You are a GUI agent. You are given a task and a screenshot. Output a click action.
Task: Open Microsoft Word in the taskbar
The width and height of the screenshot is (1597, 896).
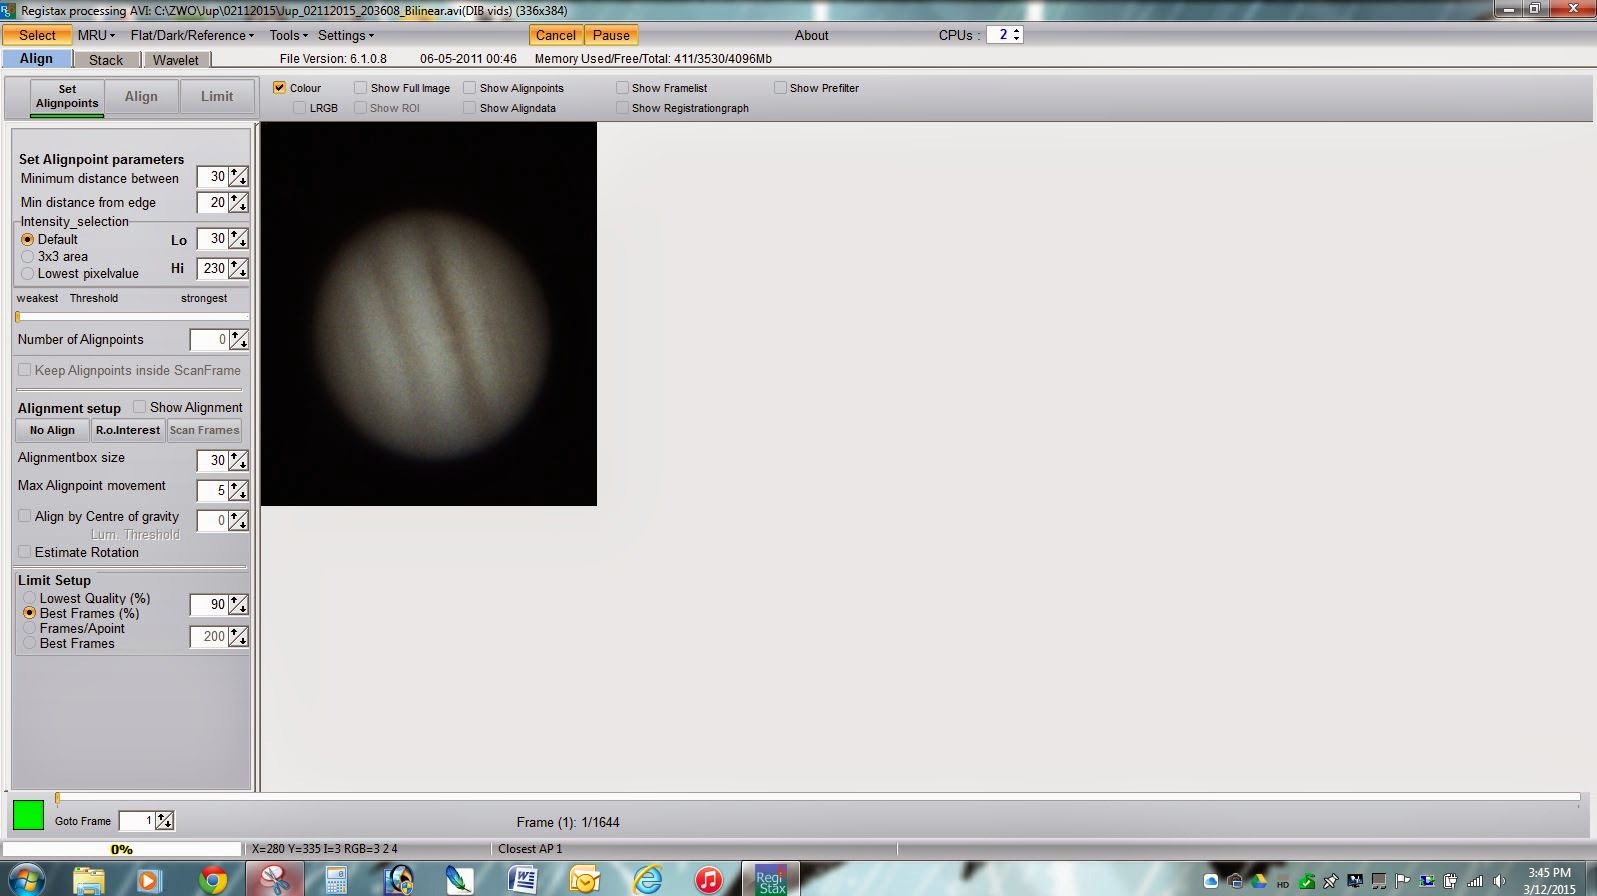point(522,880)
